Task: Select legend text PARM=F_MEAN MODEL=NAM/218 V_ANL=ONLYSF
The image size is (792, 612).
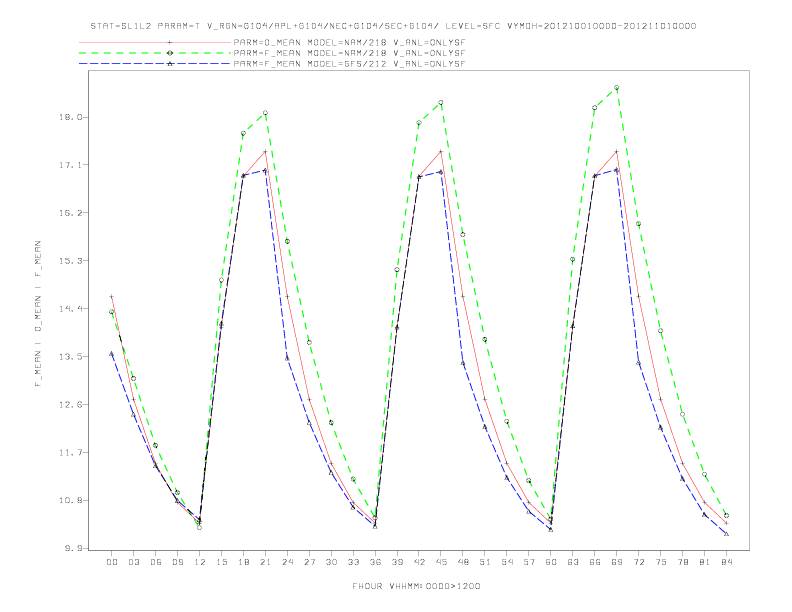Action: (x=349, y=53)
